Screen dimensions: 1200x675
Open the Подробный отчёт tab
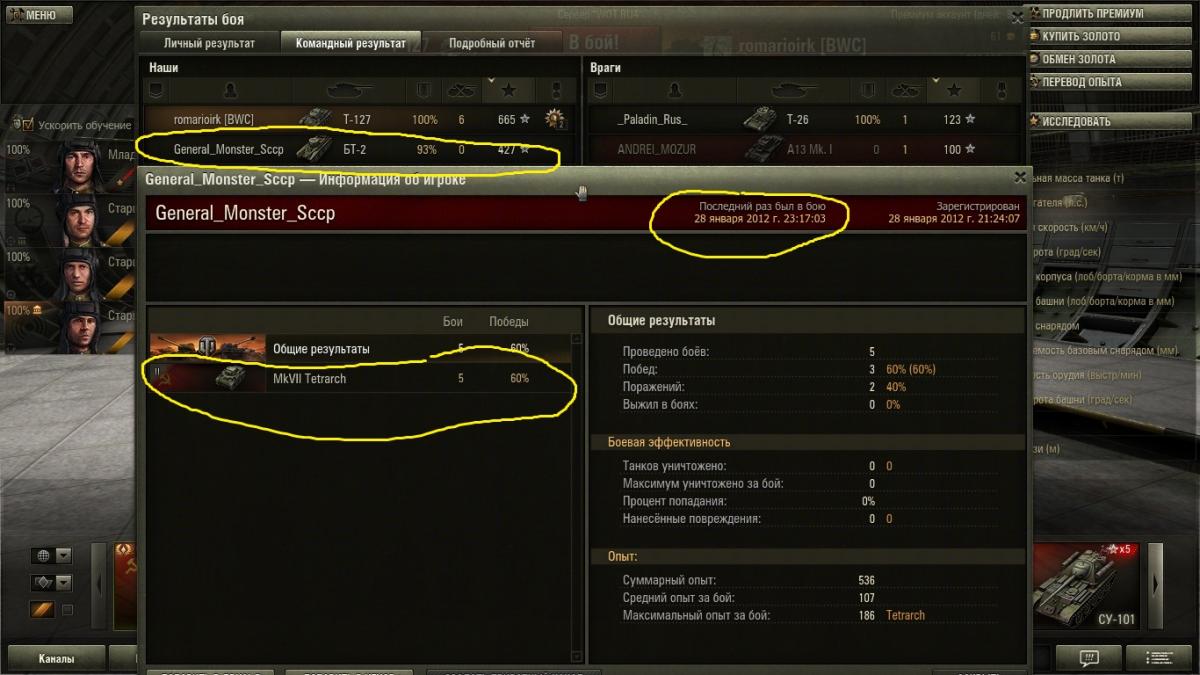492,43
